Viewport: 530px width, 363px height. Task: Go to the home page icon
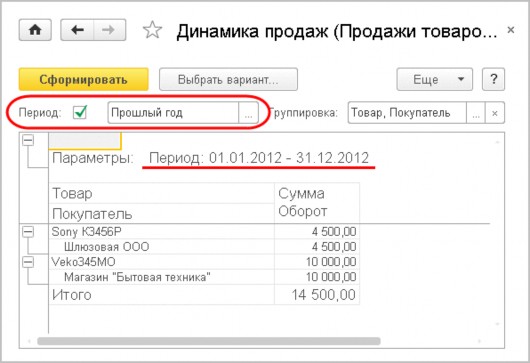(x=35, y=30)
